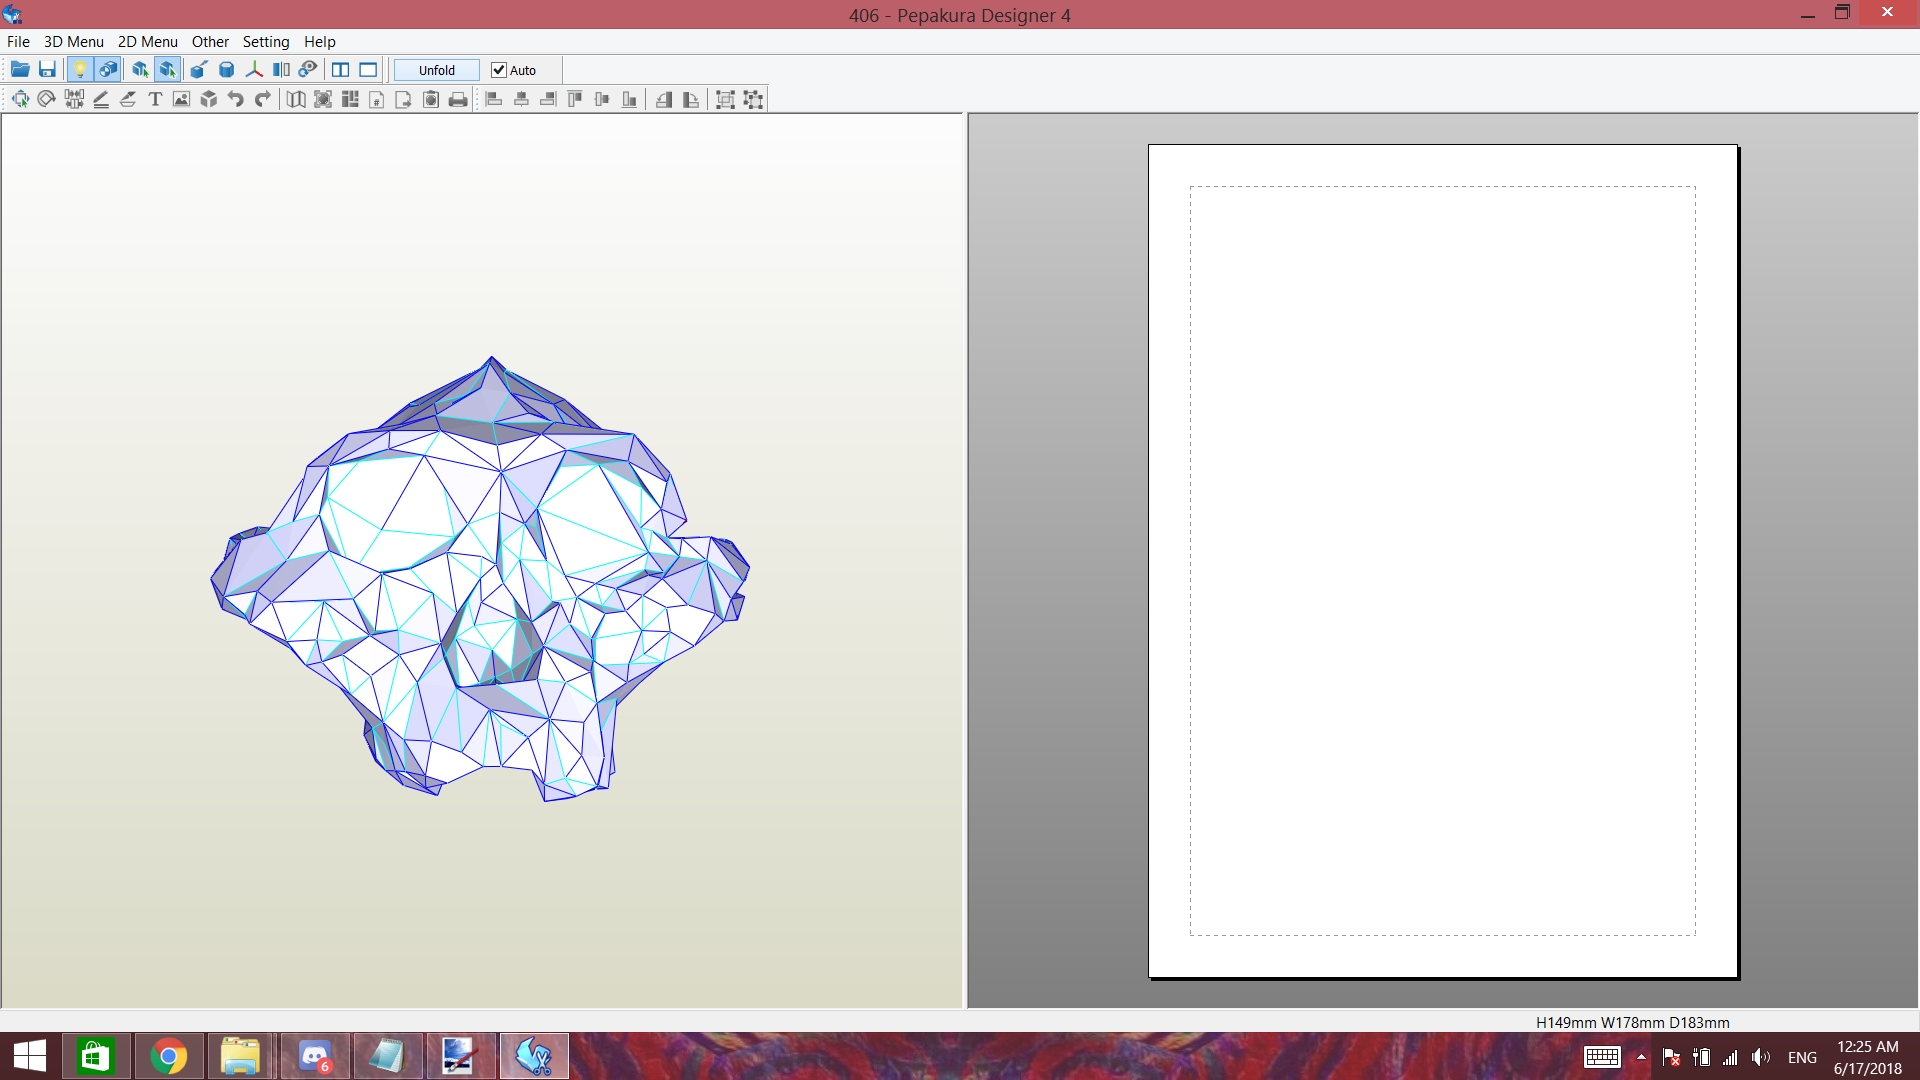Click the blue cylinder 3D icon
This screenshot has height=1080, width=1920.
tap(227, 70)
